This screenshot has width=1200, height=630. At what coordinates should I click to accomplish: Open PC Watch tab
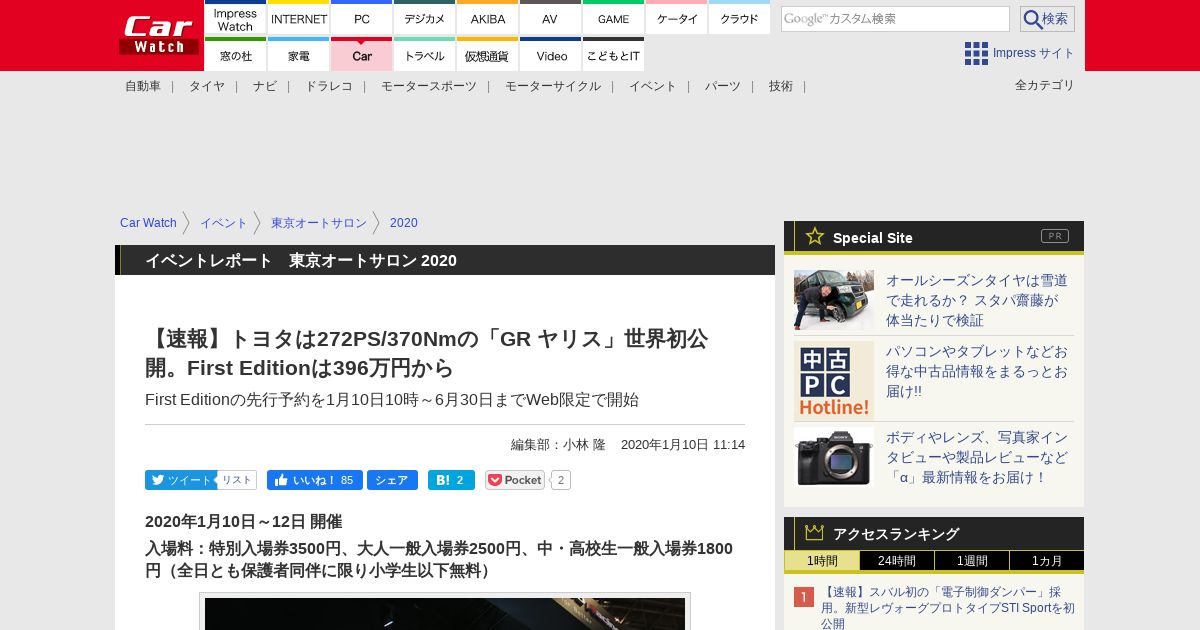361,18
